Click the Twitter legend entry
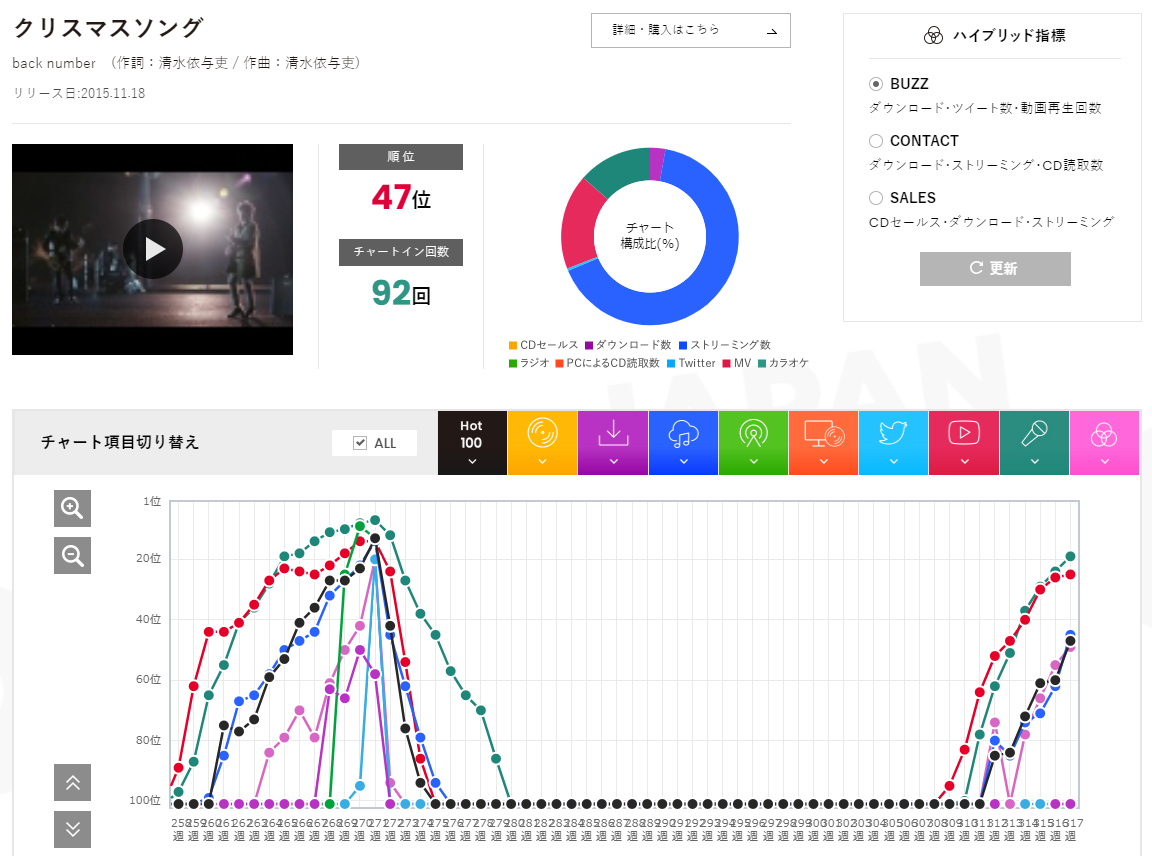 pos(691,363)
